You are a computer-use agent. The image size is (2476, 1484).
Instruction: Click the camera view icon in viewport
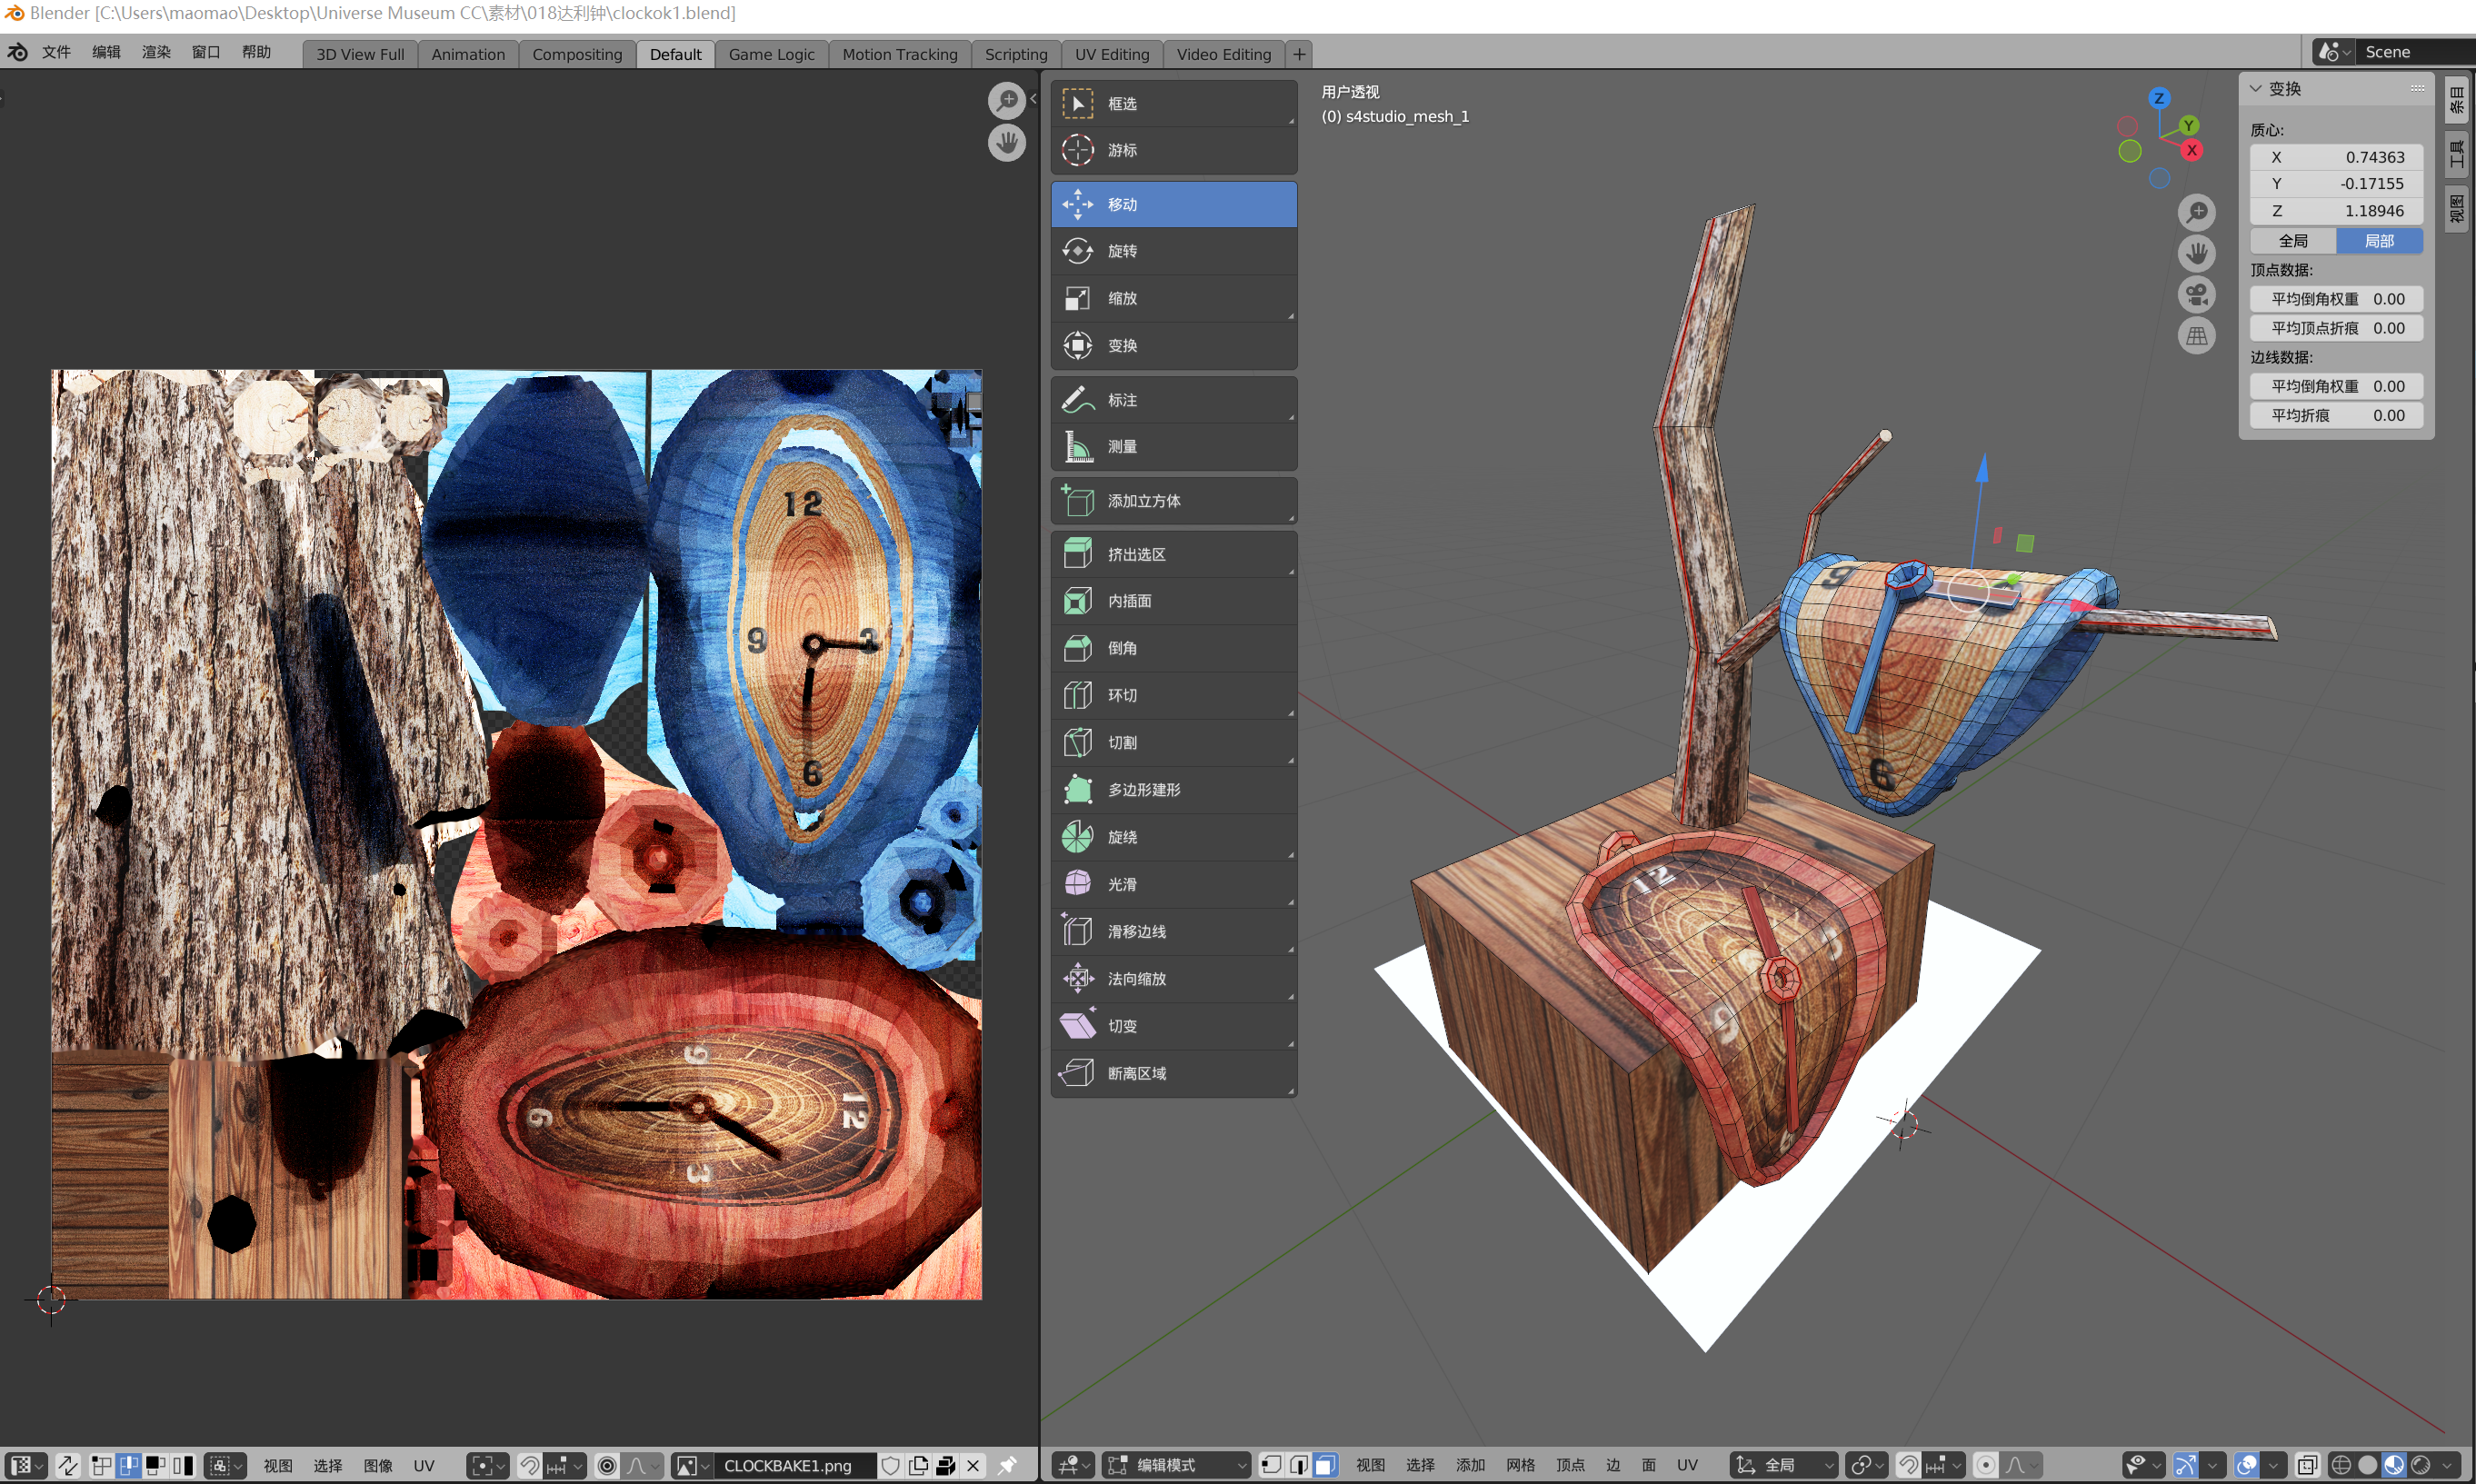2196,295
